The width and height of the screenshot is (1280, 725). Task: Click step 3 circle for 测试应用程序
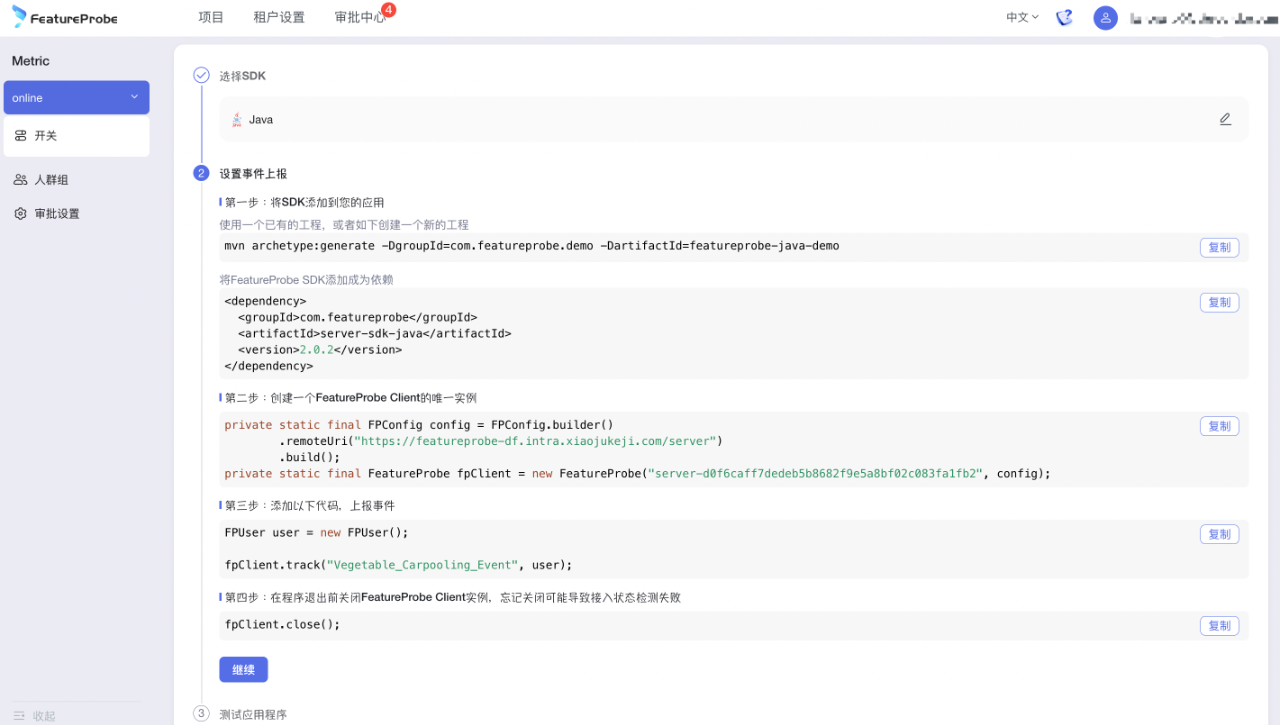(201, 714)
